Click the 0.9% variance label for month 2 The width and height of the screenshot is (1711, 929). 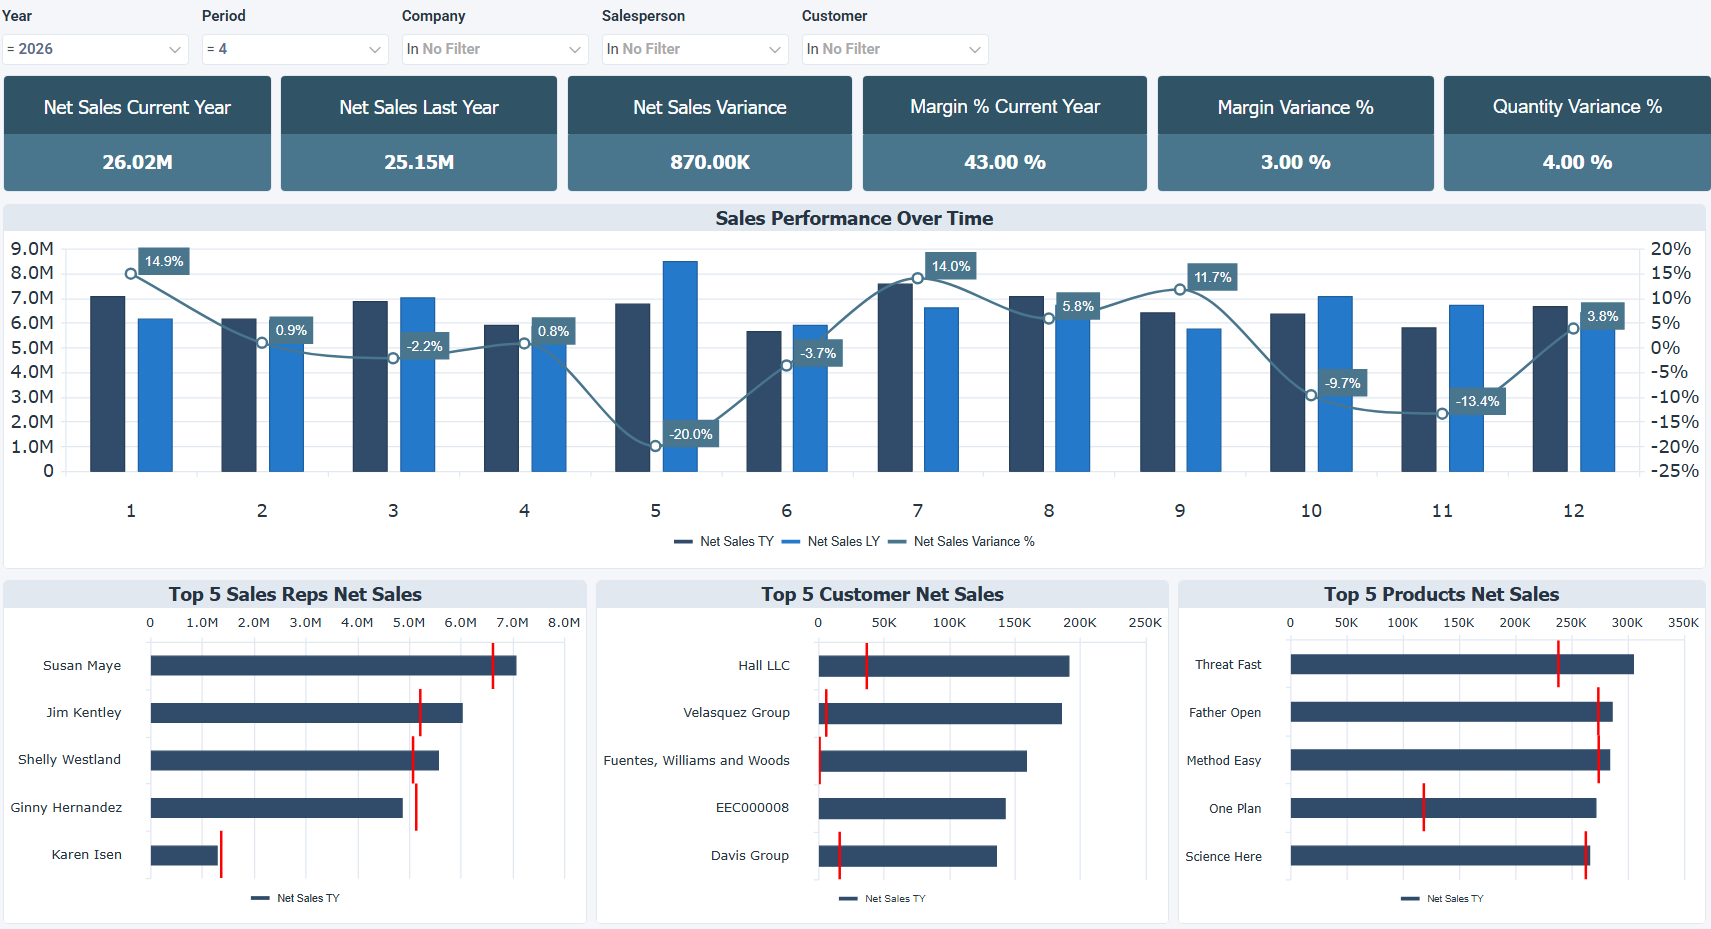pyautogui.click(x=292, y=330)
